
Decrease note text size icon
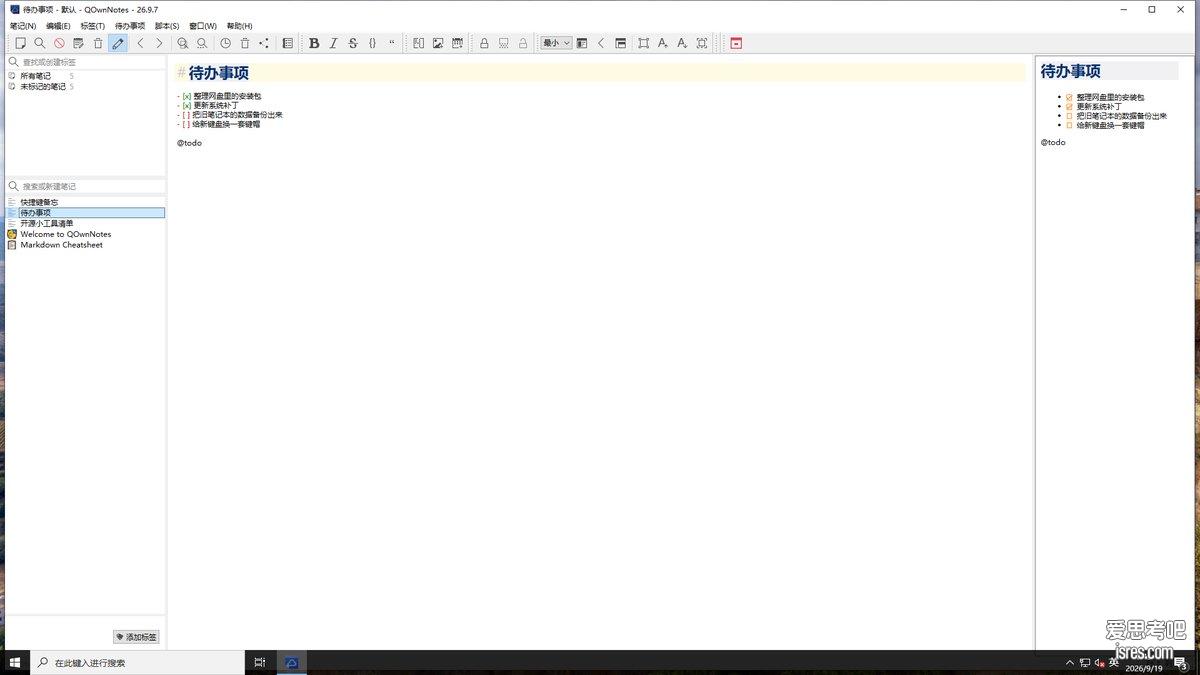coord(682,43)
